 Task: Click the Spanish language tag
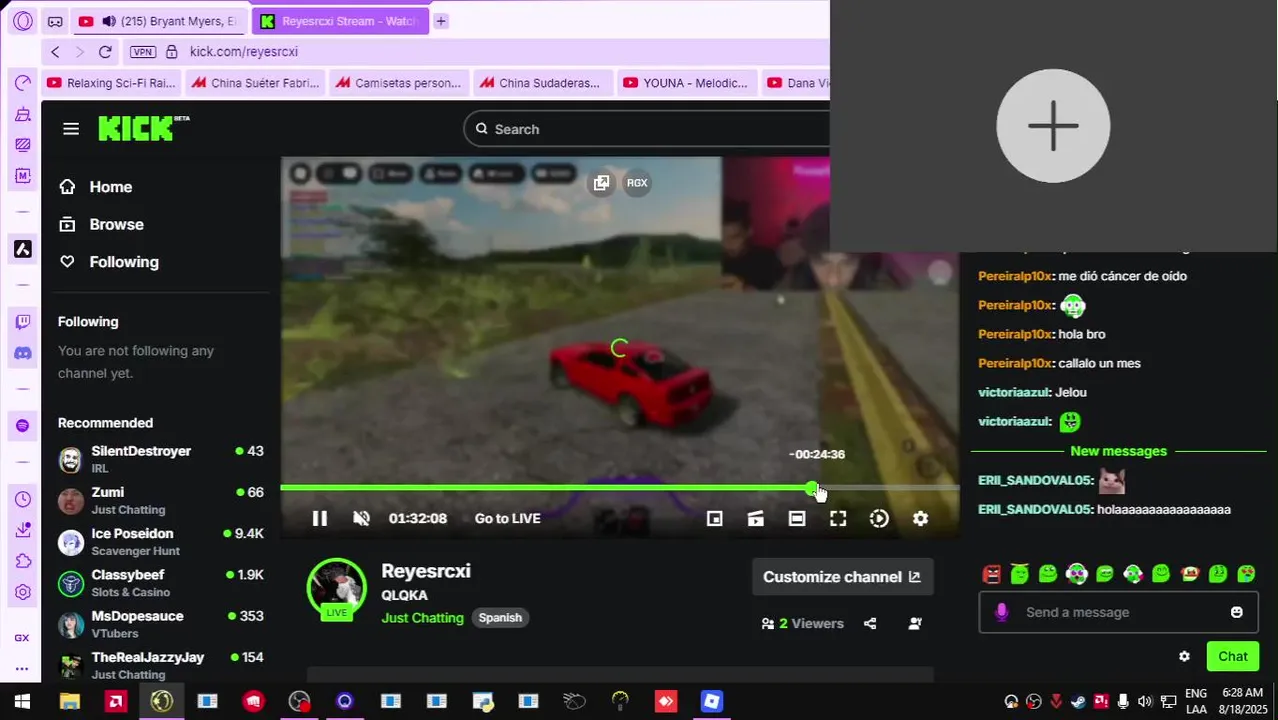[x=500, y=618]
